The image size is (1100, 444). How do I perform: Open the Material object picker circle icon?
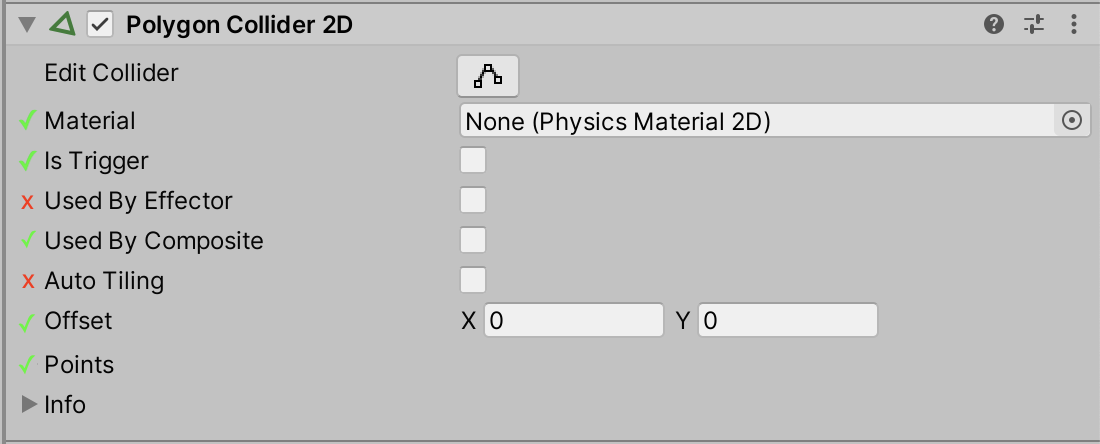[x=1071, y=121]
